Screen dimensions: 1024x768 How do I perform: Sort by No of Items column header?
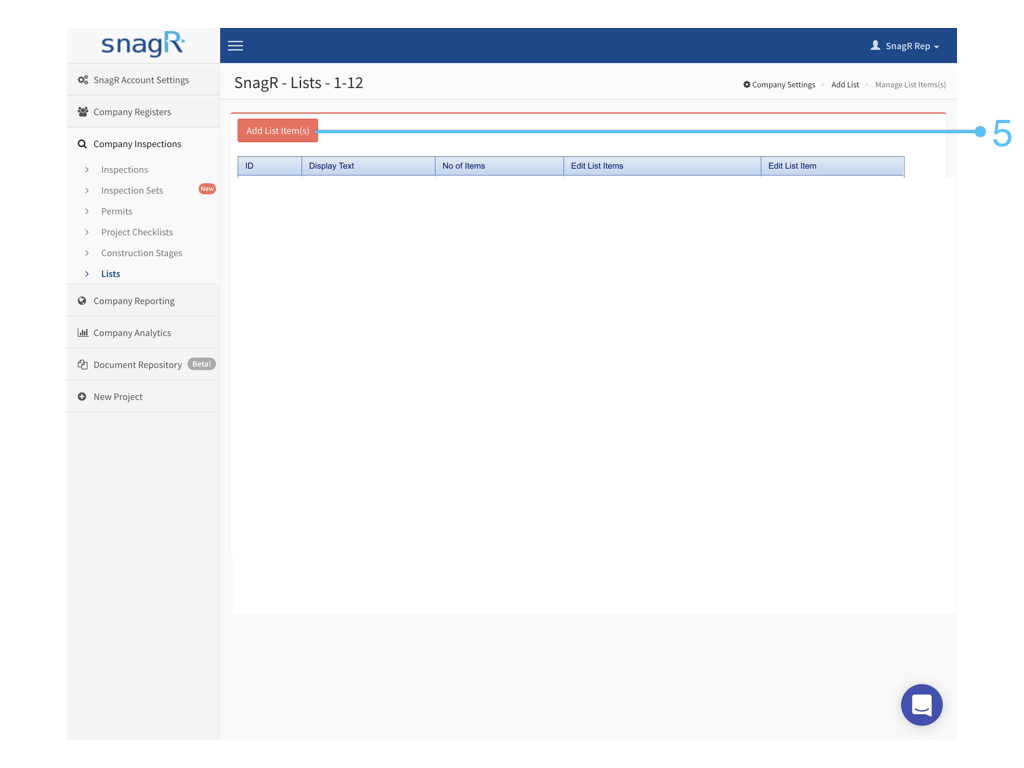pyautogui.click(x=500, y=166)
